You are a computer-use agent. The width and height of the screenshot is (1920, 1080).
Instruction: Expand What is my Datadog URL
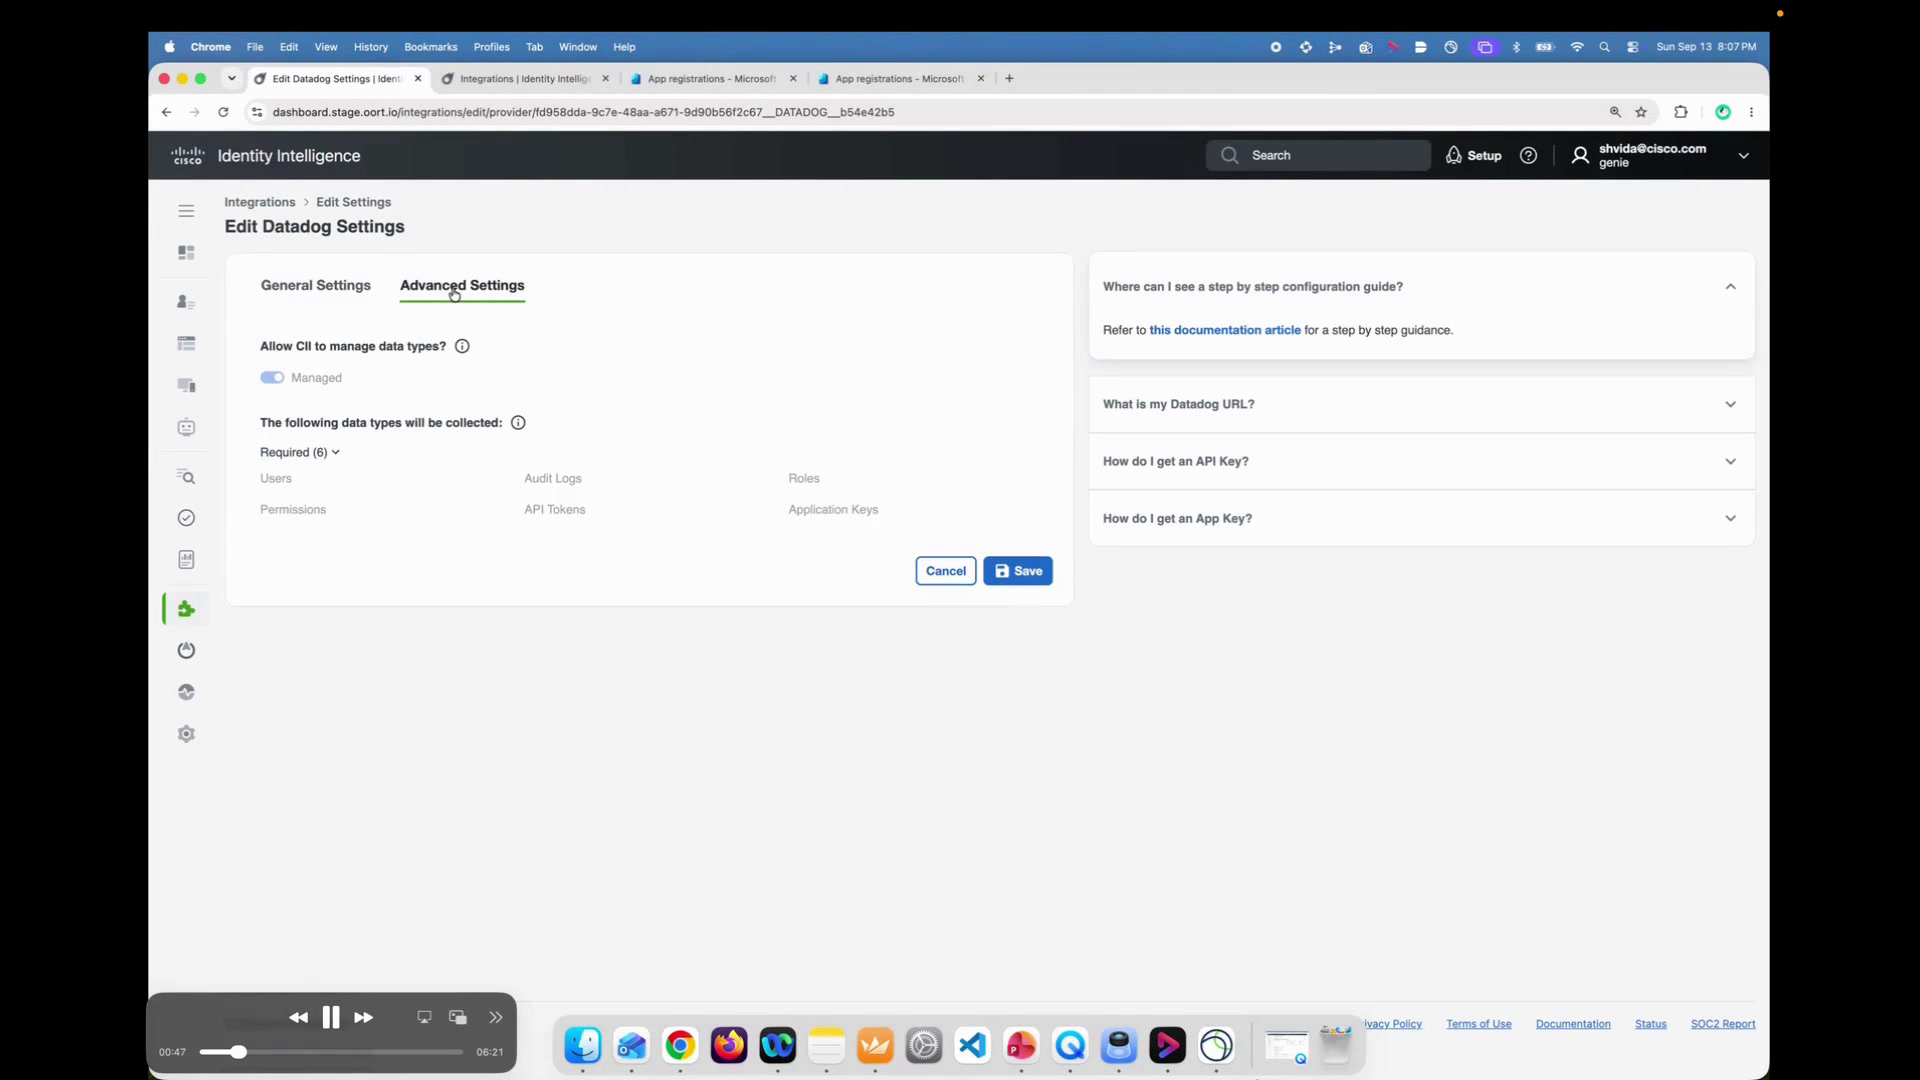pos(1421,404)
